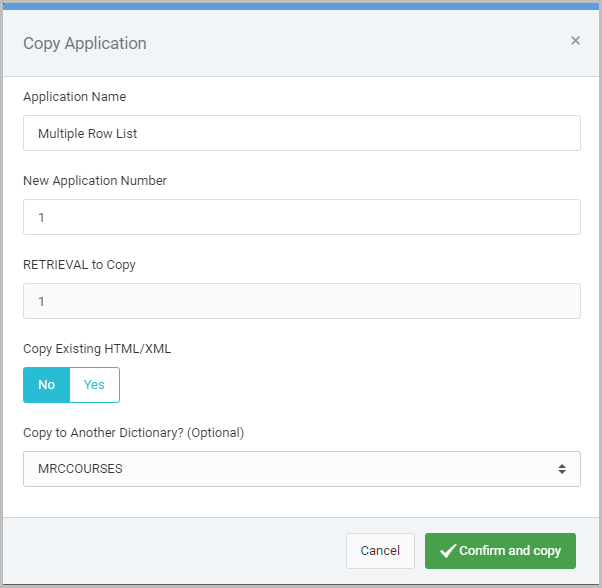Click the checkmark icon on Confirm button
602x588 pixels.
[x=447, y=551]
